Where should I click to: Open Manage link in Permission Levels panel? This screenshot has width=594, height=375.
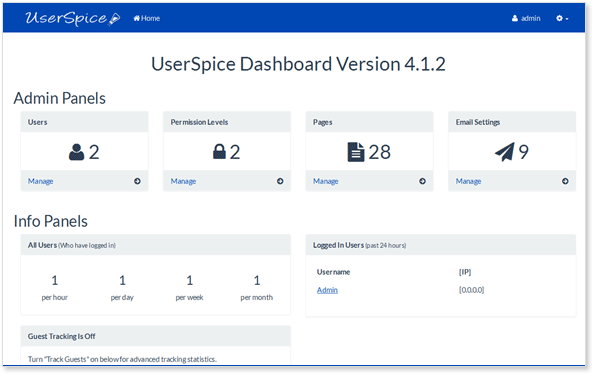(x=183, y=181)
